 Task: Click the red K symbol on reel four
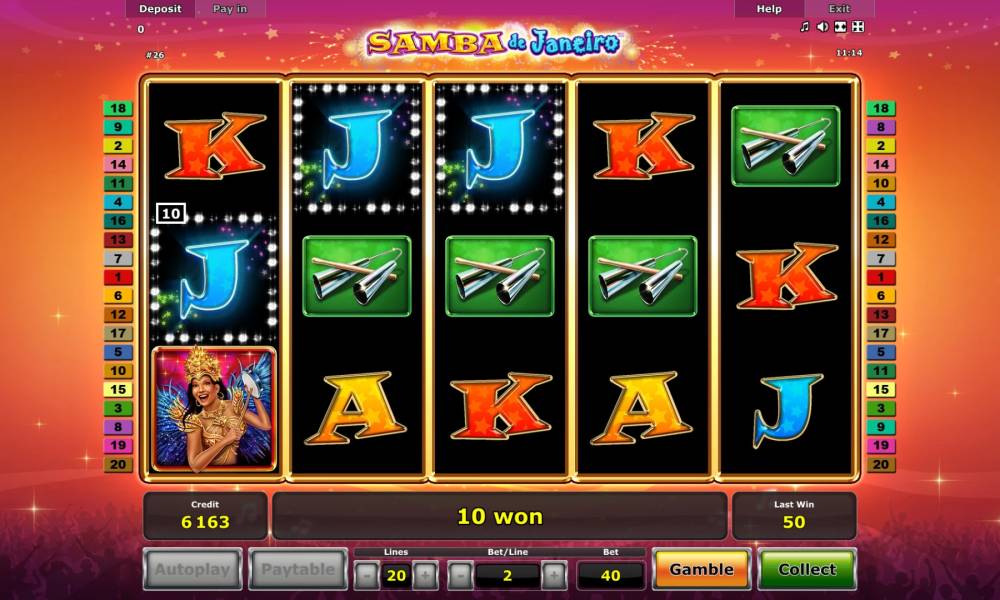643,146
